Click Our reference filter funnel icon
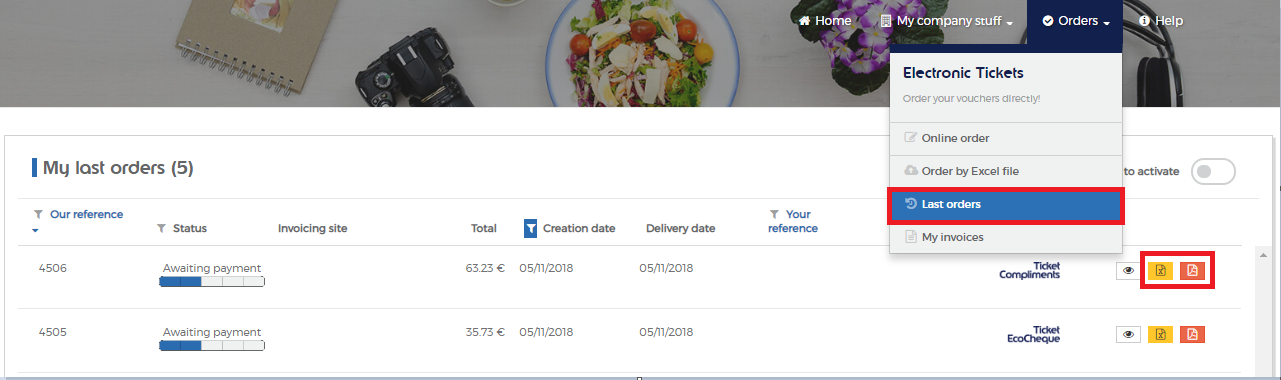Image resolution: width=1281 pixels, height=380 pixels. 39,214
